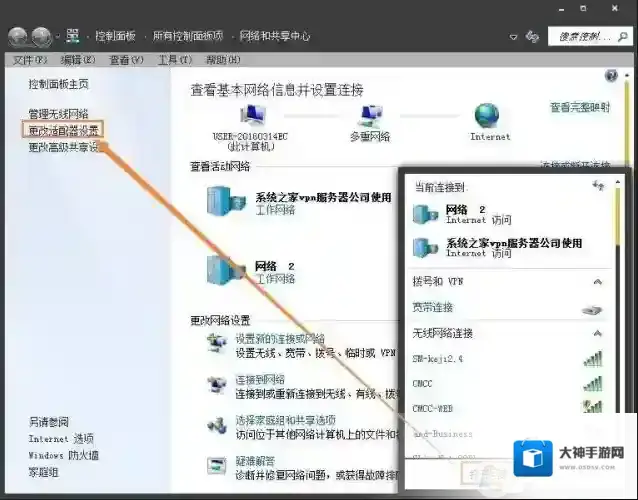638x500 pixels.
Task: Open Internet 选项 in See also section
Action: (61, 439)
